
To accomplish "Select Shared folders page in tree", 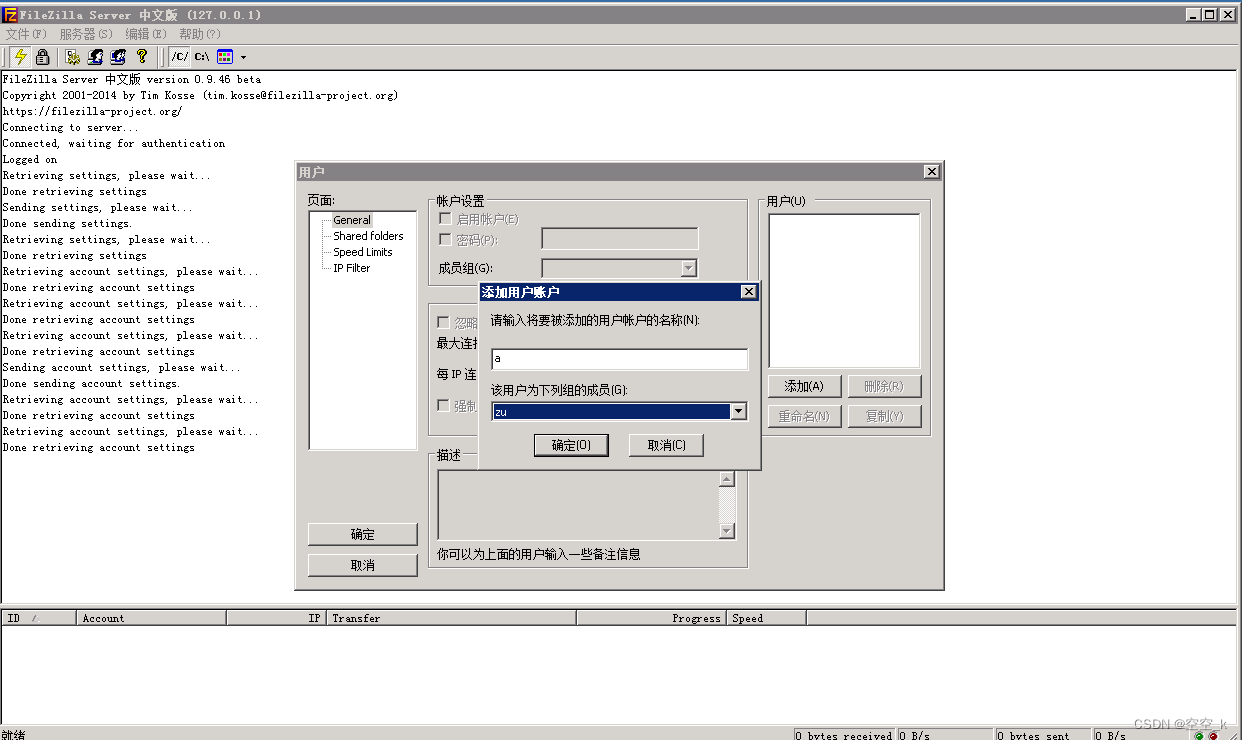I will (x=368, y=236).
